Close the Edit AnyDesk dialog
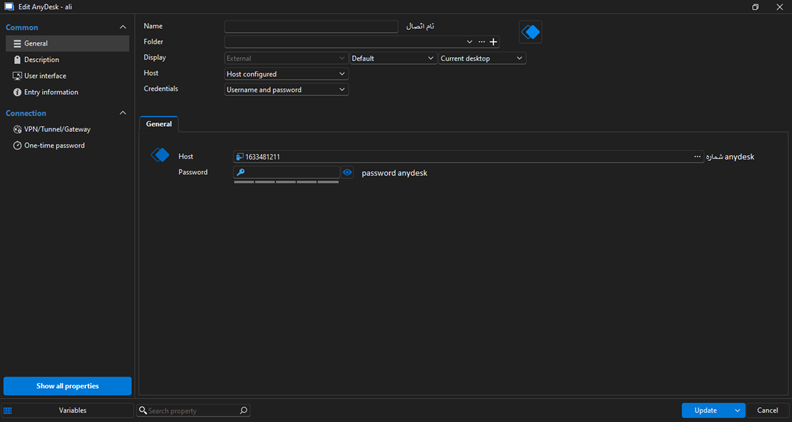This screenshot has height=422, width=792. [x=779, y=7]
